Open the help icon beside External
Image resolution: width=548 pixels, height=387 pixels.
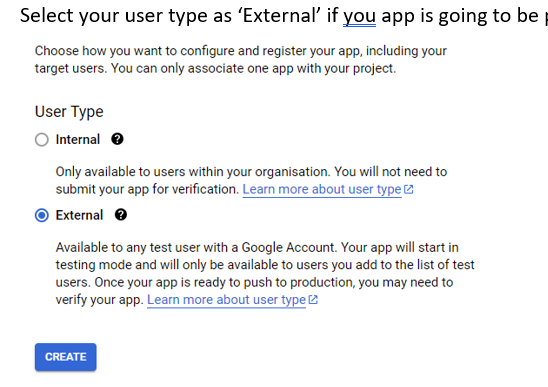[x=121, y=215]
